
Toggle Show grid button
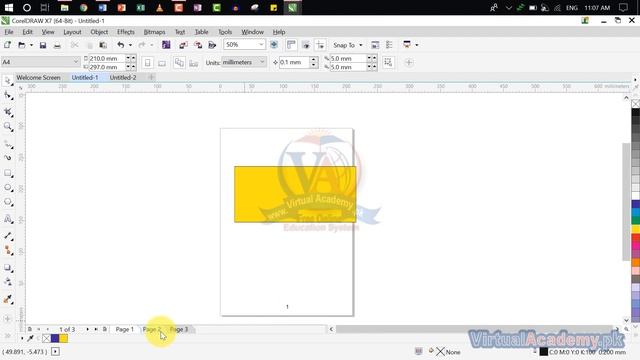pos(306,45)
